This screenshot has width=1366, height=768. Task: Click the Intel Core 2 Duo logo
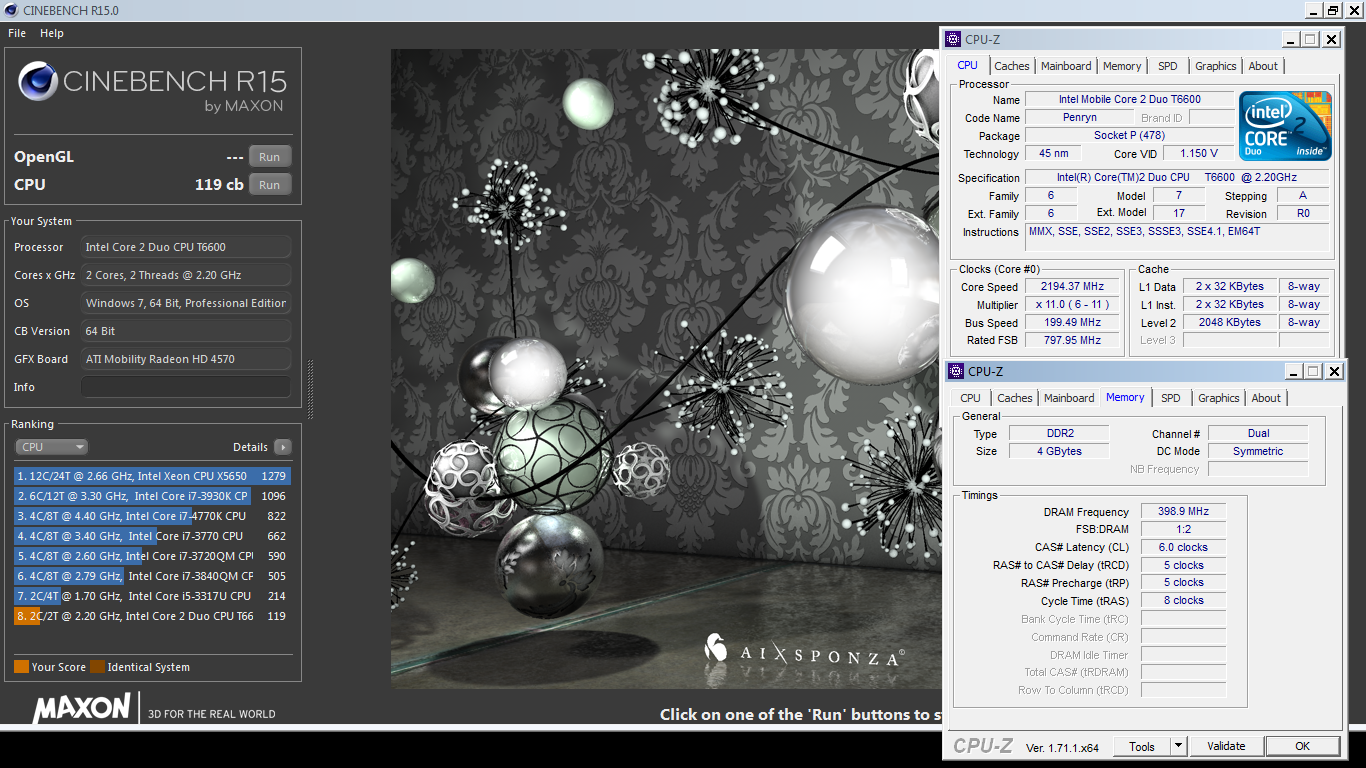[x=1286, y=126]
